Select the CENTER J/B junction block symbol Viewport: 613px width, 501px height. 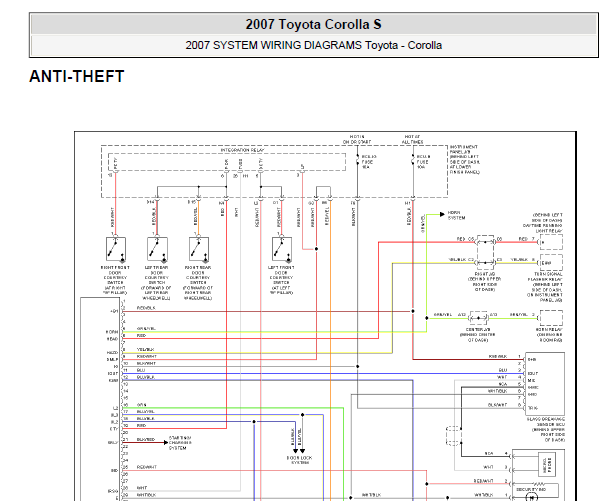tap(479, 318)
